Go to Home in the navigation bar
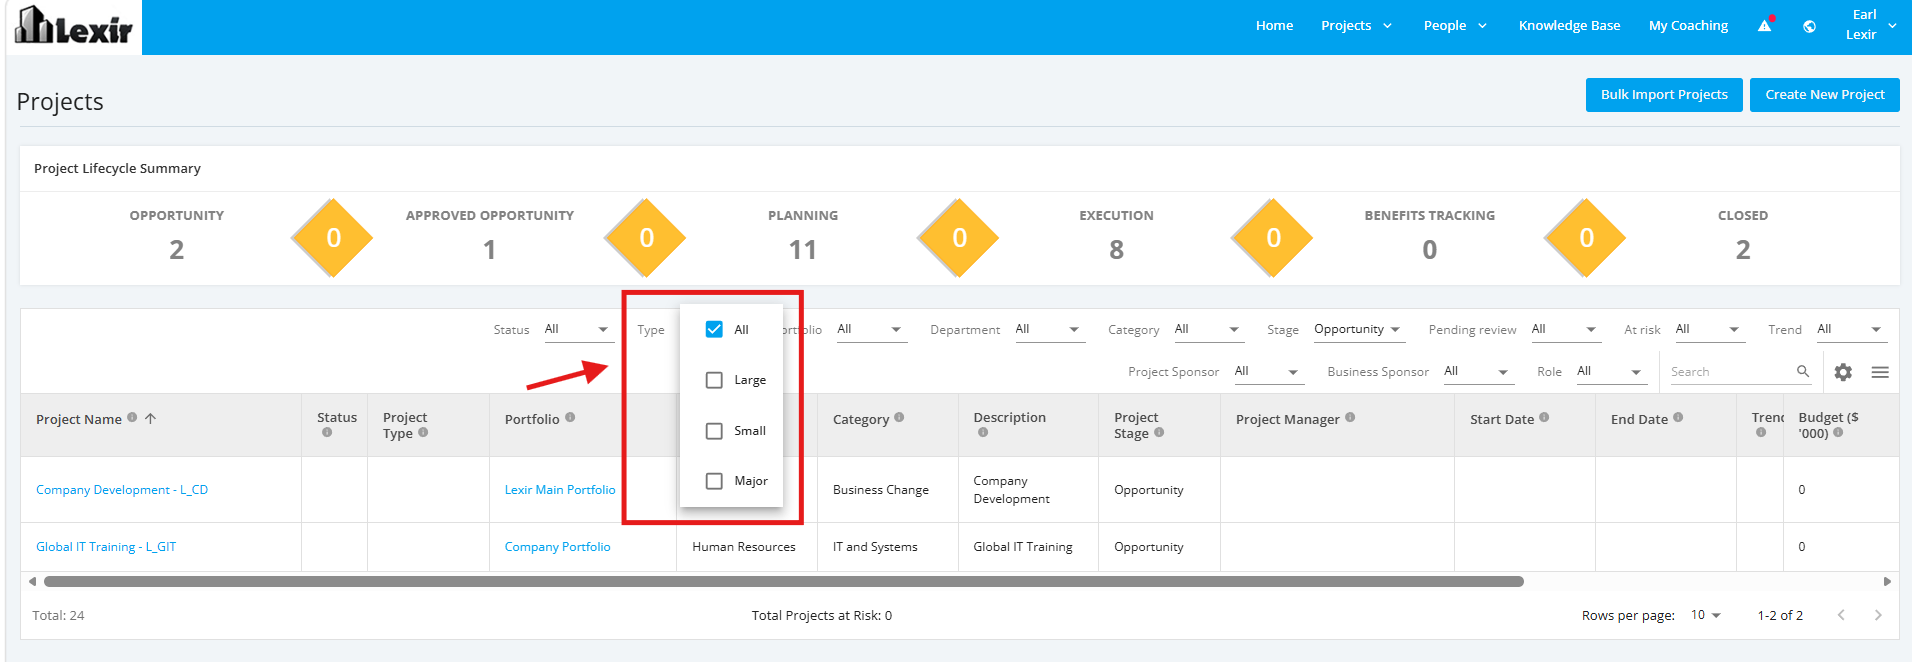 click(x=1274, y=26)
